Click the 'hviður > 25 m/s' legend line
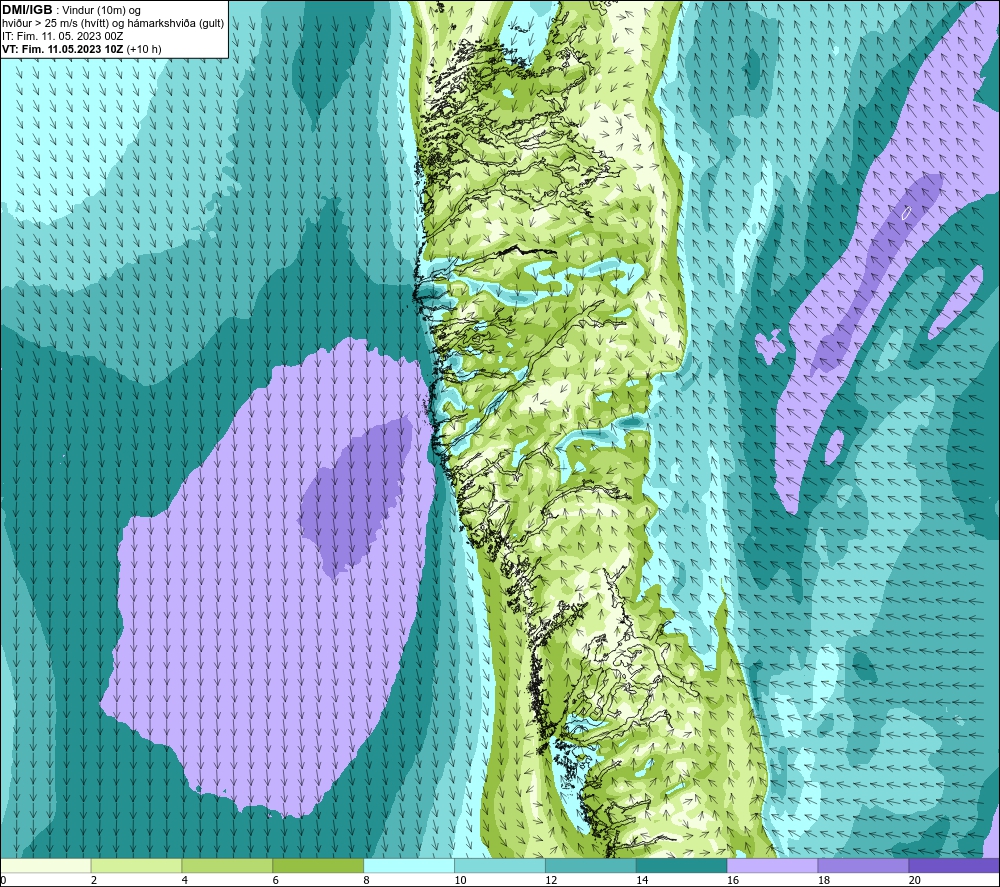Image resolution: width=1000 pixels, height=887 pixels. (x=113, y=24)
